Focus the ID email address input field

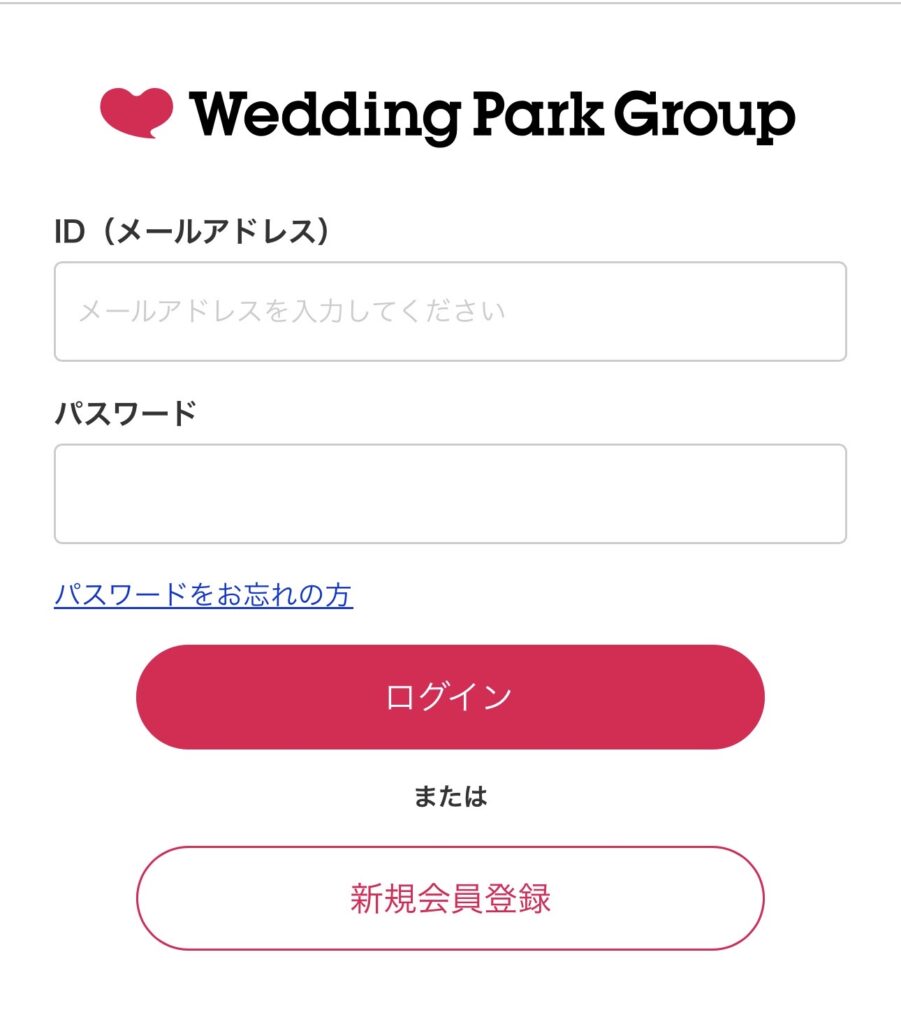click(450, 311)
